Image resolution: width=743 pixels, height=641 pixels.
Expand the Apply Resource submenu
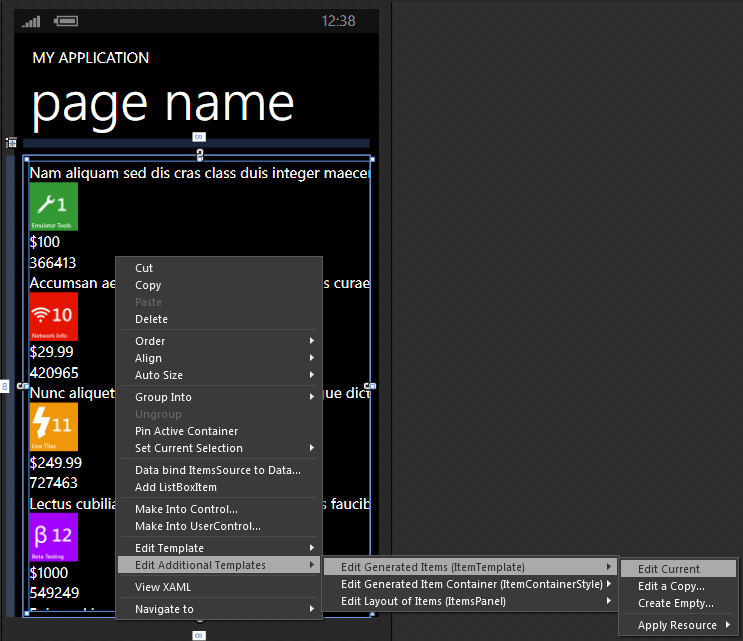point(677,626)
